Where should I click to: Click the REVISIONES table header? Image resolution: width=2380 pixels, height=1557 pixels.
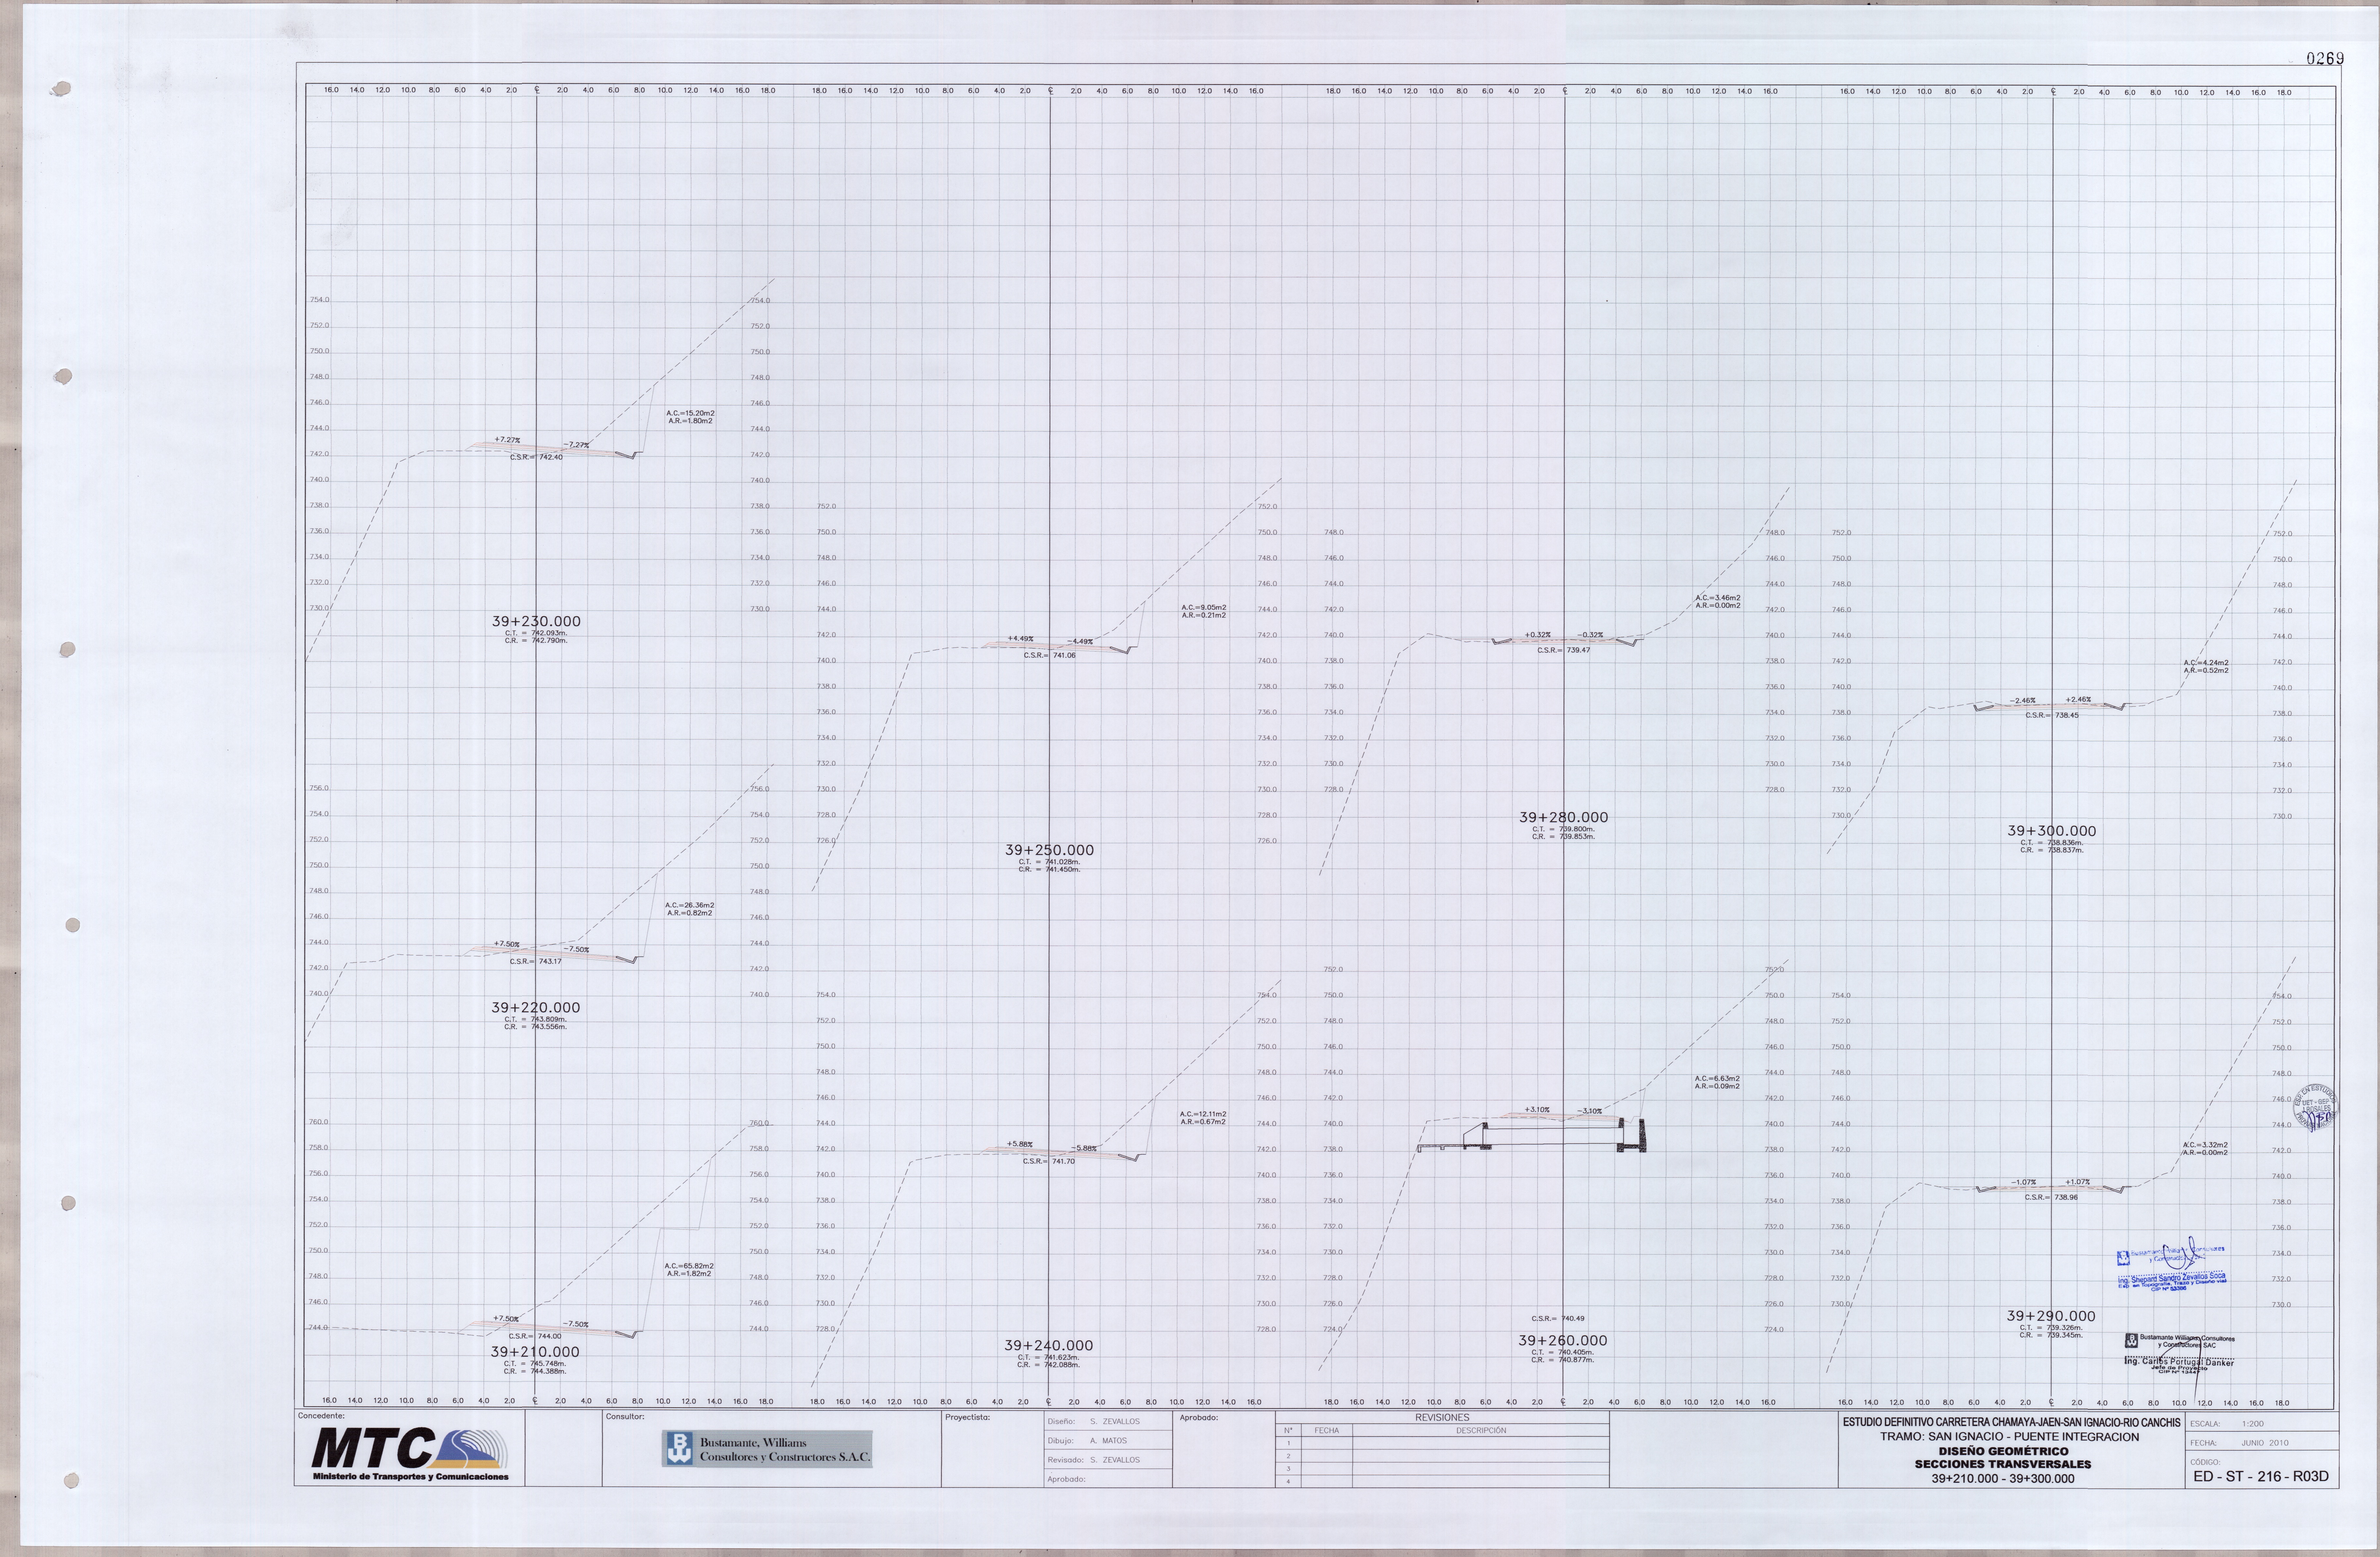(1442, 1417)
